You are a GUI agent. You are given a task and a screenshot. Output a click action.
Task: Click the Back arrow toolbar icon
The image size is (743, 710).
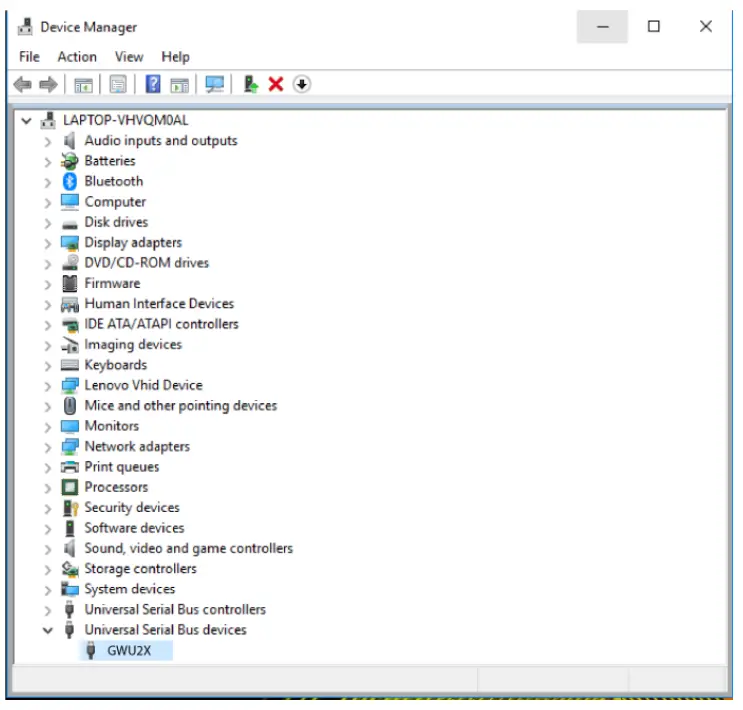(x=22, y=85)
